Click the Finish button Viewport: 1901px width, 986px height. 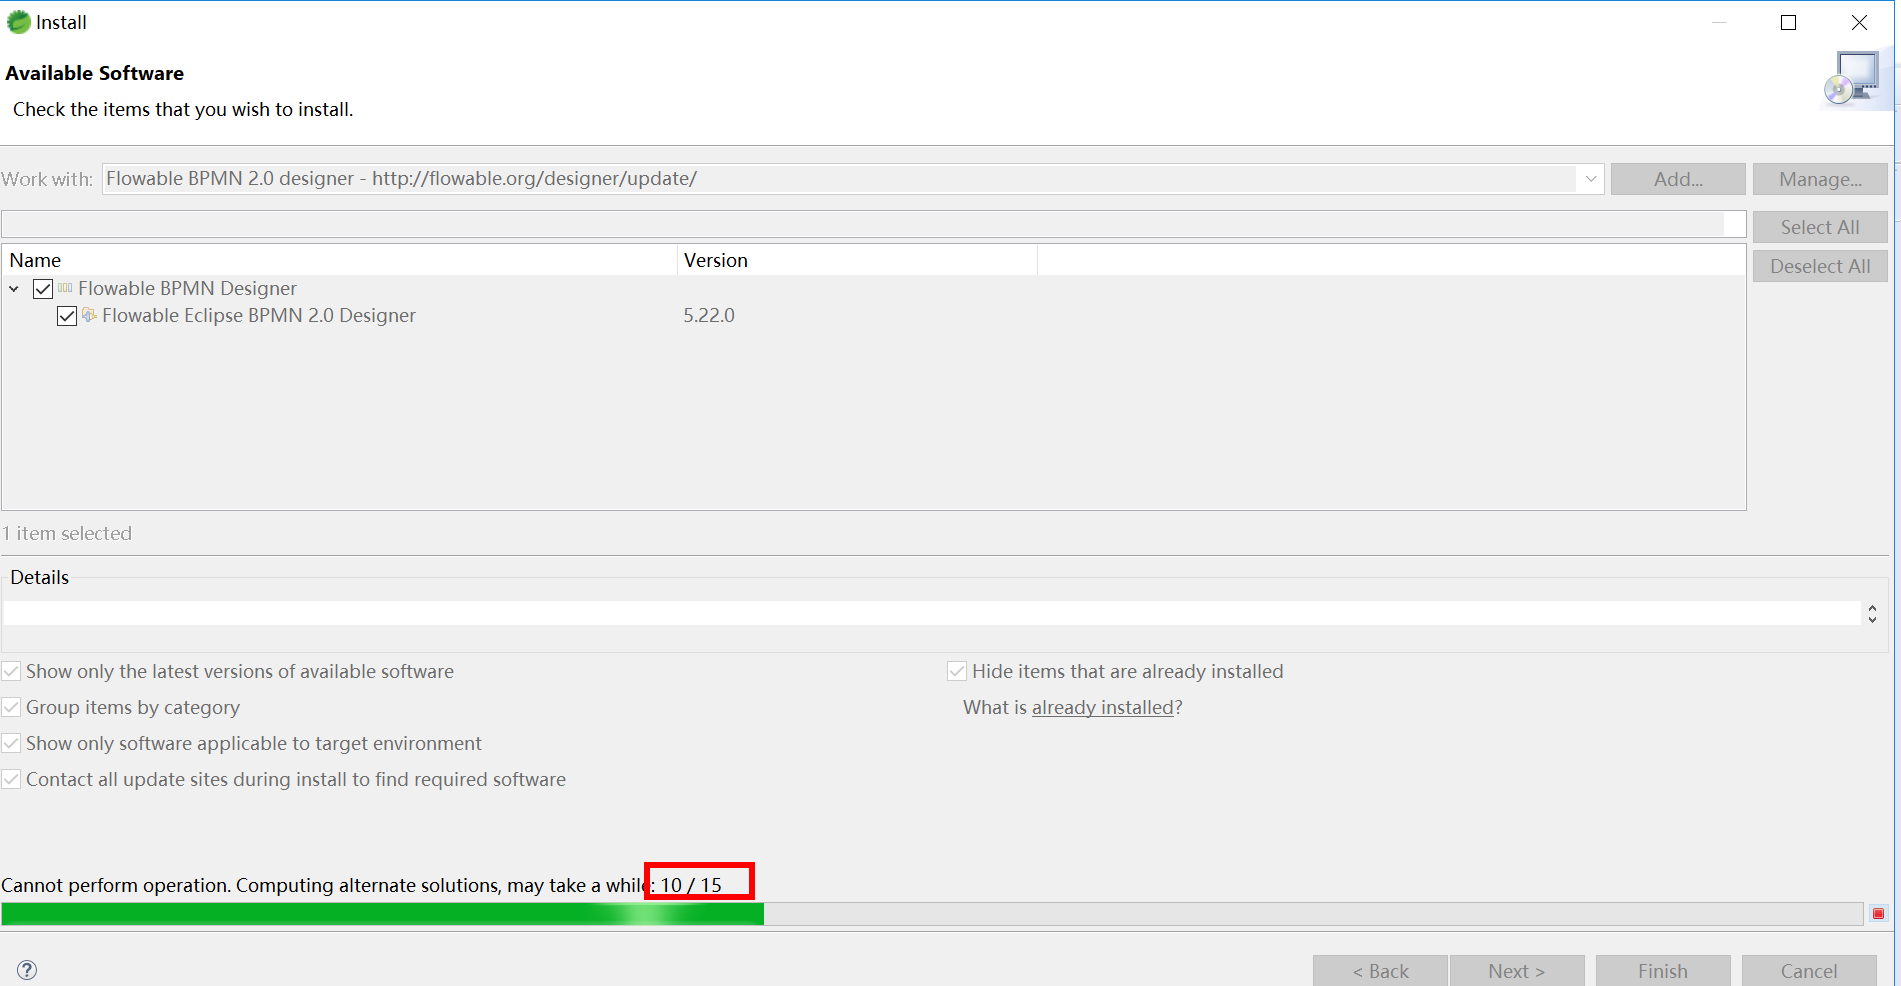point(1663,971)
